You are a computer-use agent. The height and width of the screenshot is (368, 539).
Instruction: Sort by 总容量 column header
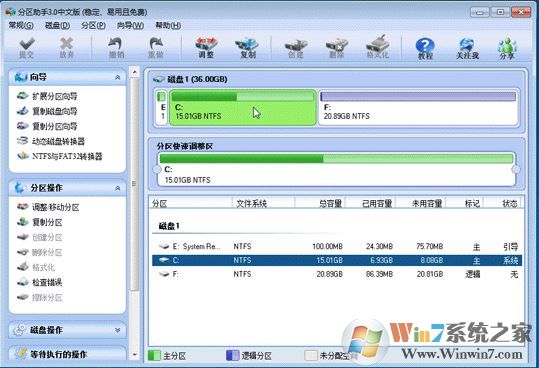[320, 203]
